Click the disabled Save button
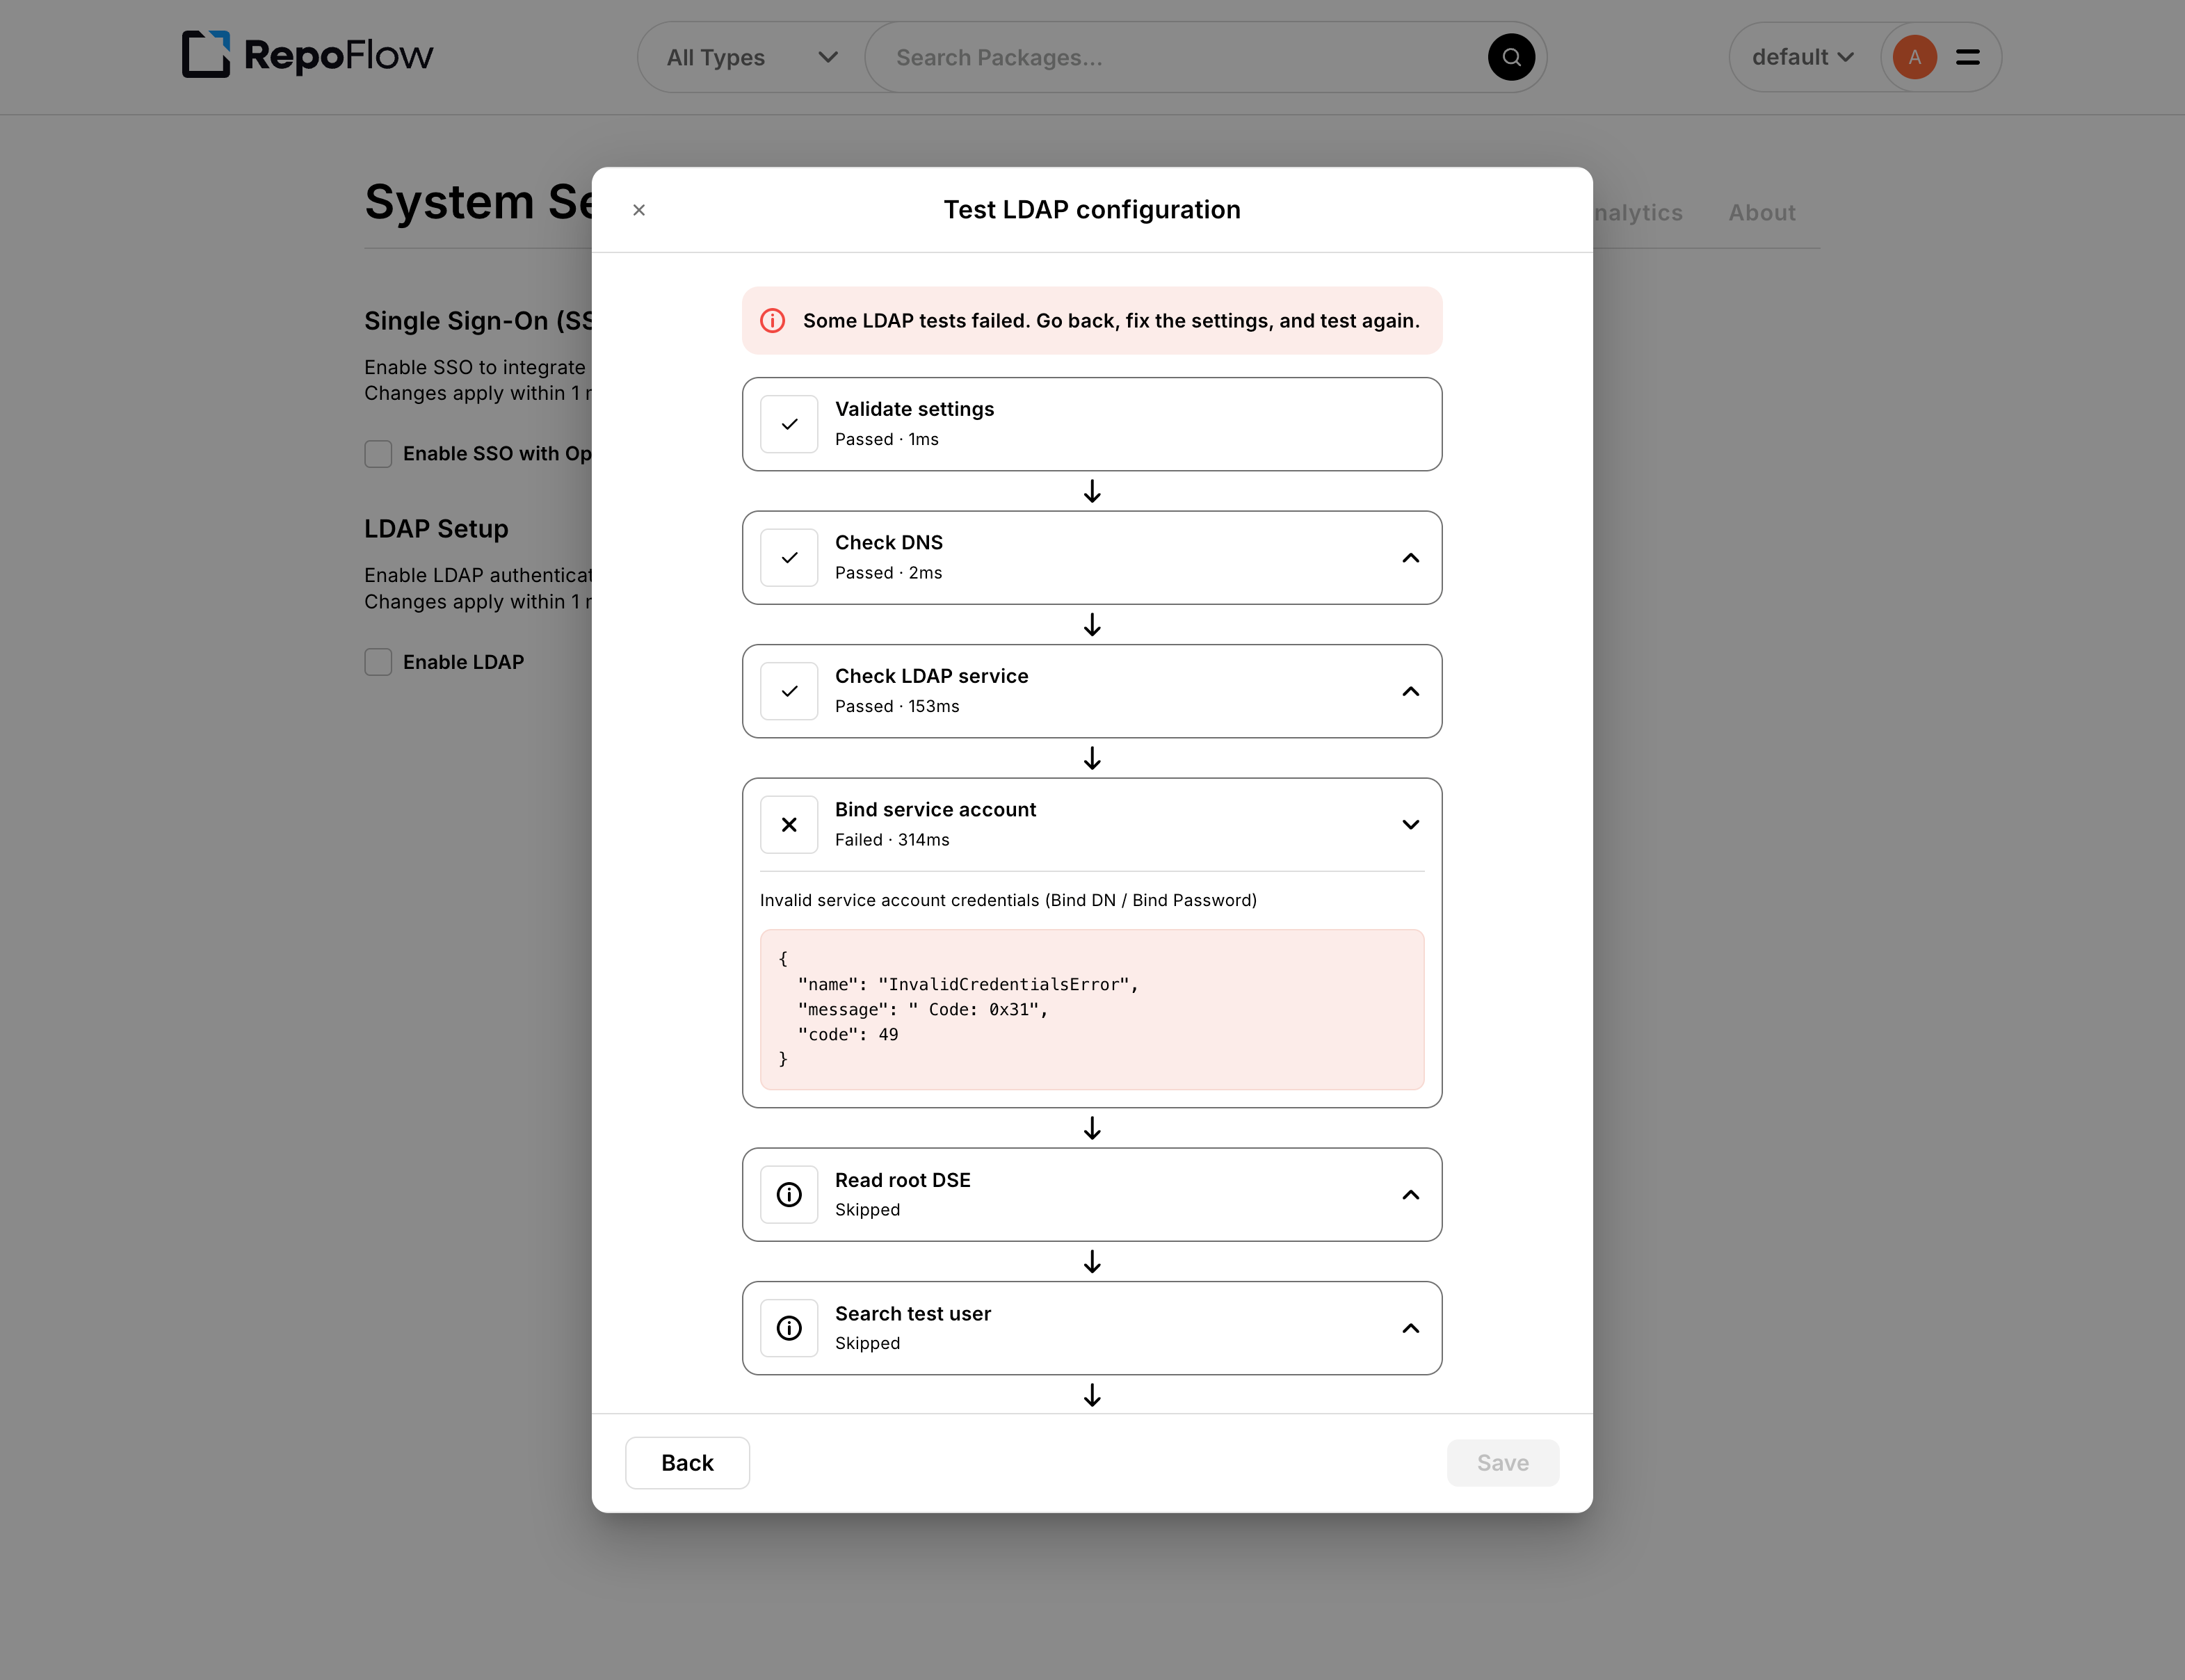This screenshot has width=2185, height=1680. coord(1503,1462)
